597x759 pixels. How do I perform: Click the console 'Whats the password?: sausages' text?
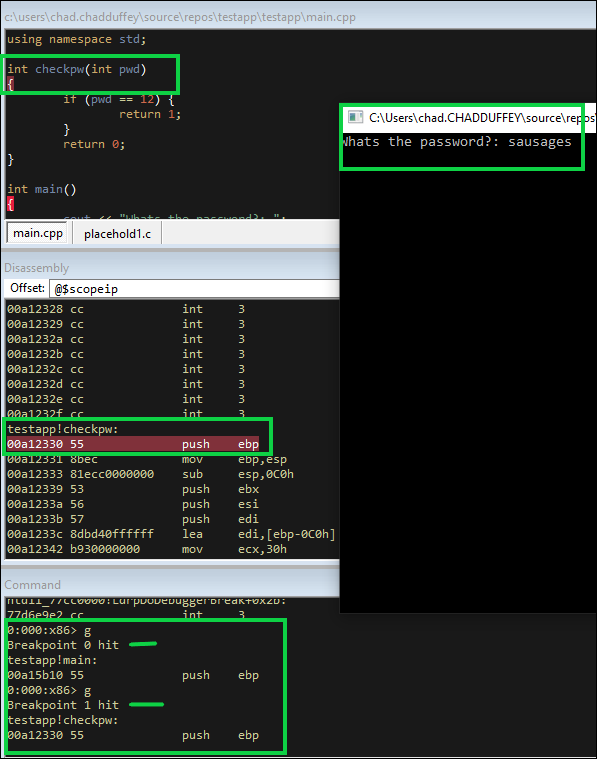[x=457, y=142]
